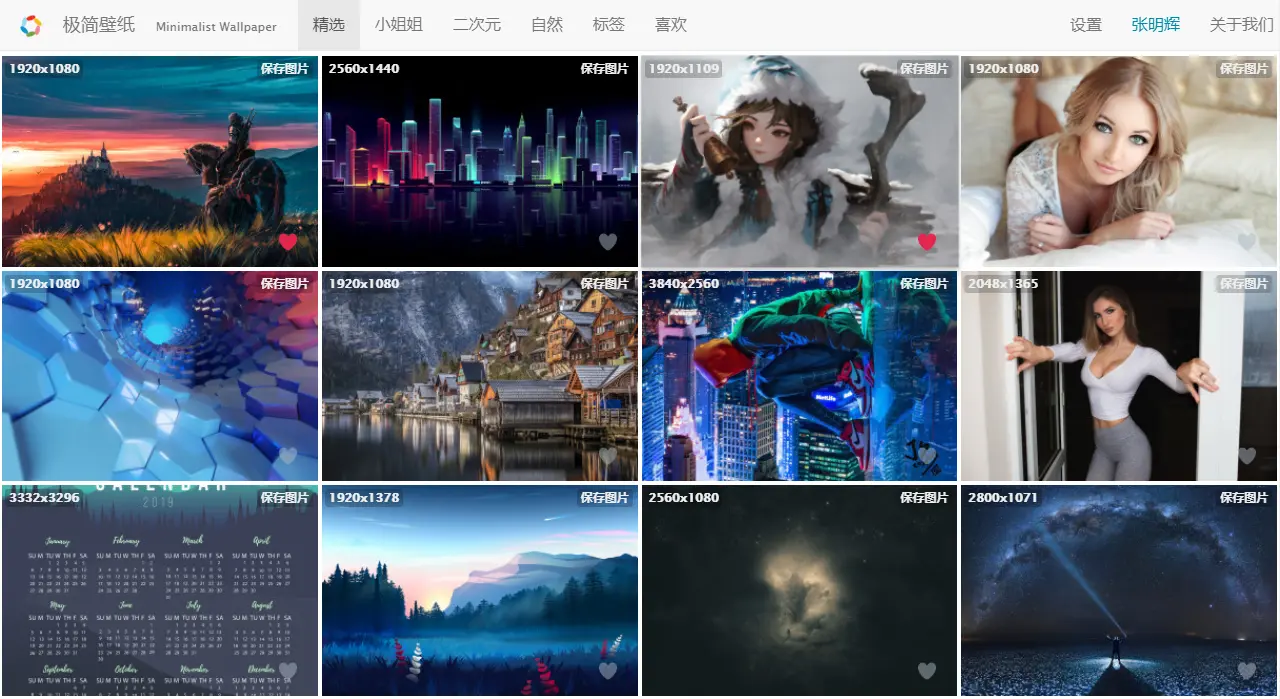Click 保存图片 on the 2560x1080 nebula
The width and height of the screenshot is (1280, 699).
(924, 498)
